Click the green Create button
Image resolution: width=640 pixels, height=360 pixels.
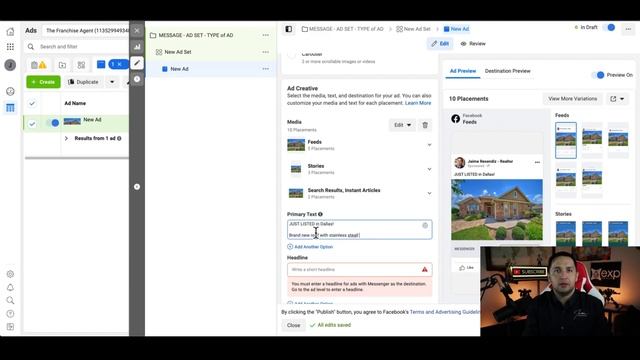point(43,82)
